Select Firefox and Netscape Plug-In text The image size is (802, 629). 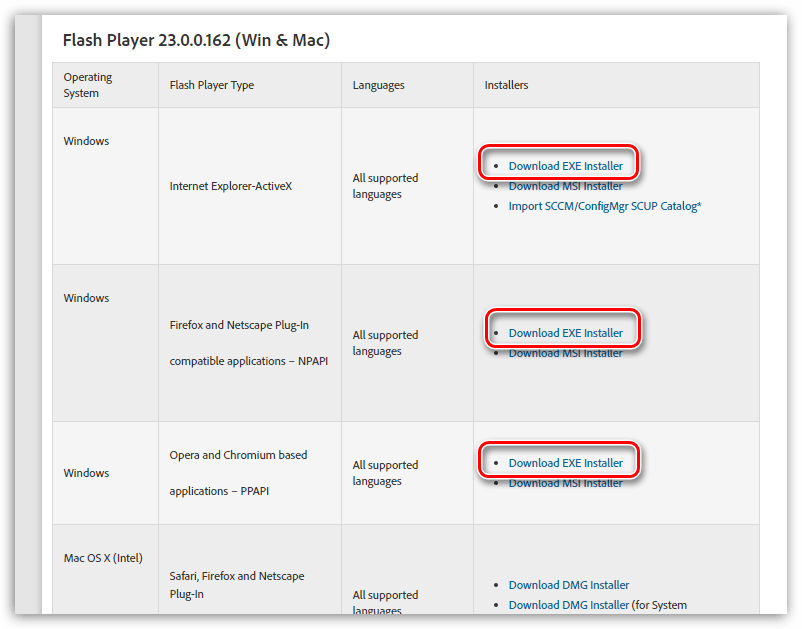tap(239, 325)
